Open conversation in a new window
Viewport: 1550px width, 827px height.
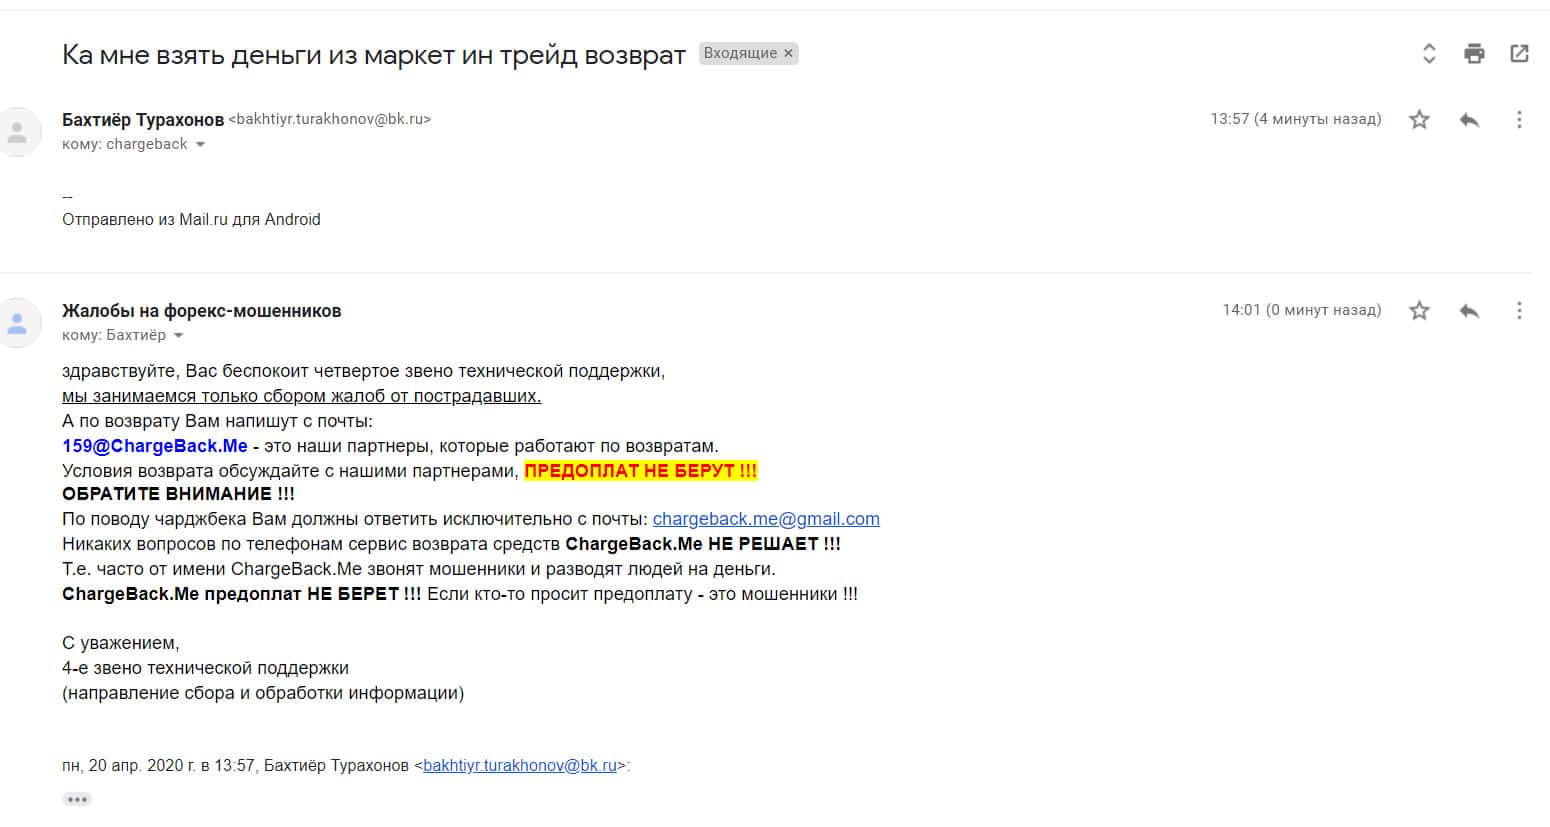tap(1519, 54)
